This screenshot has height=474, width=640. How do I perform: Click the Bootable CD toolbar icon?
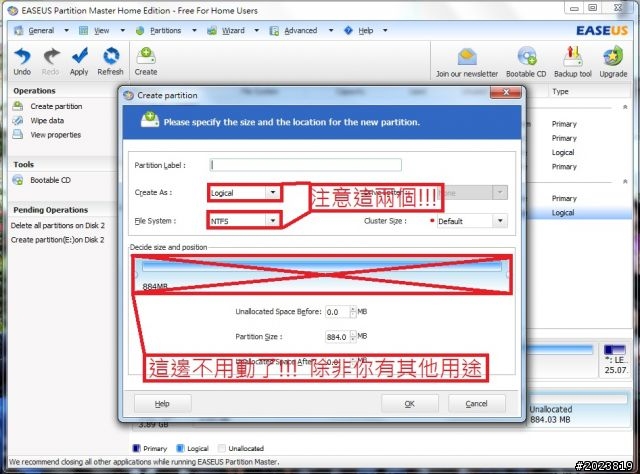coord(527,57)
